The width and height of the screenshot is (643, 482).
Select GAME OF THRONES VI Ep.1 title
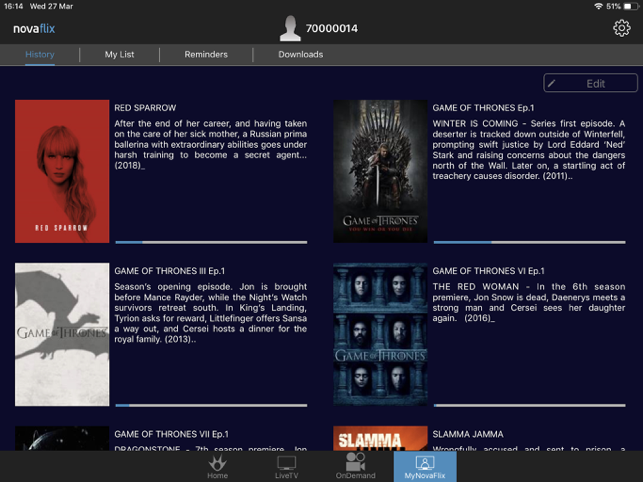click(x=488, y=271)
